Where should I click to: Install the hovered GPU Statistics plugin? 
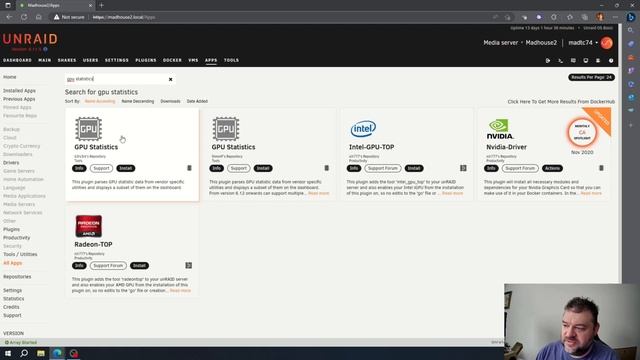click(x=126, y=168)
